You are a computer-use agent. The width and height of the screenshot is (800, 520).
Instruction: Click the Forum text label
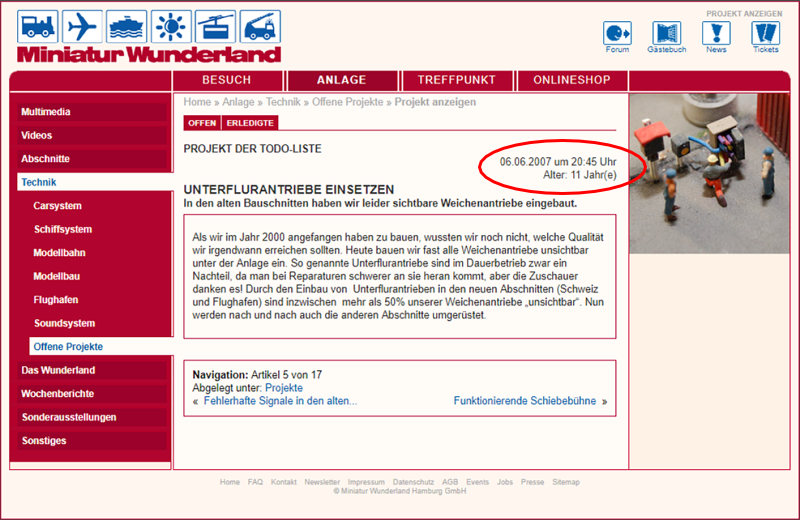click(617, 49)
